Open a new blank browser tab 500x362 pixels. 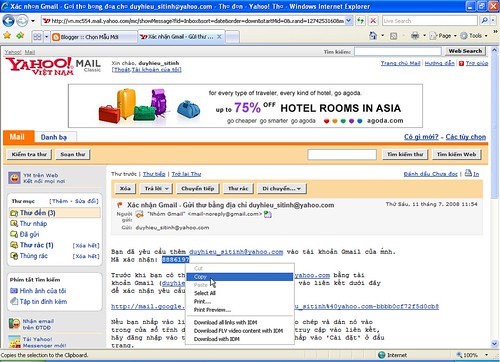pyautogui.click(x=233, y=37)
